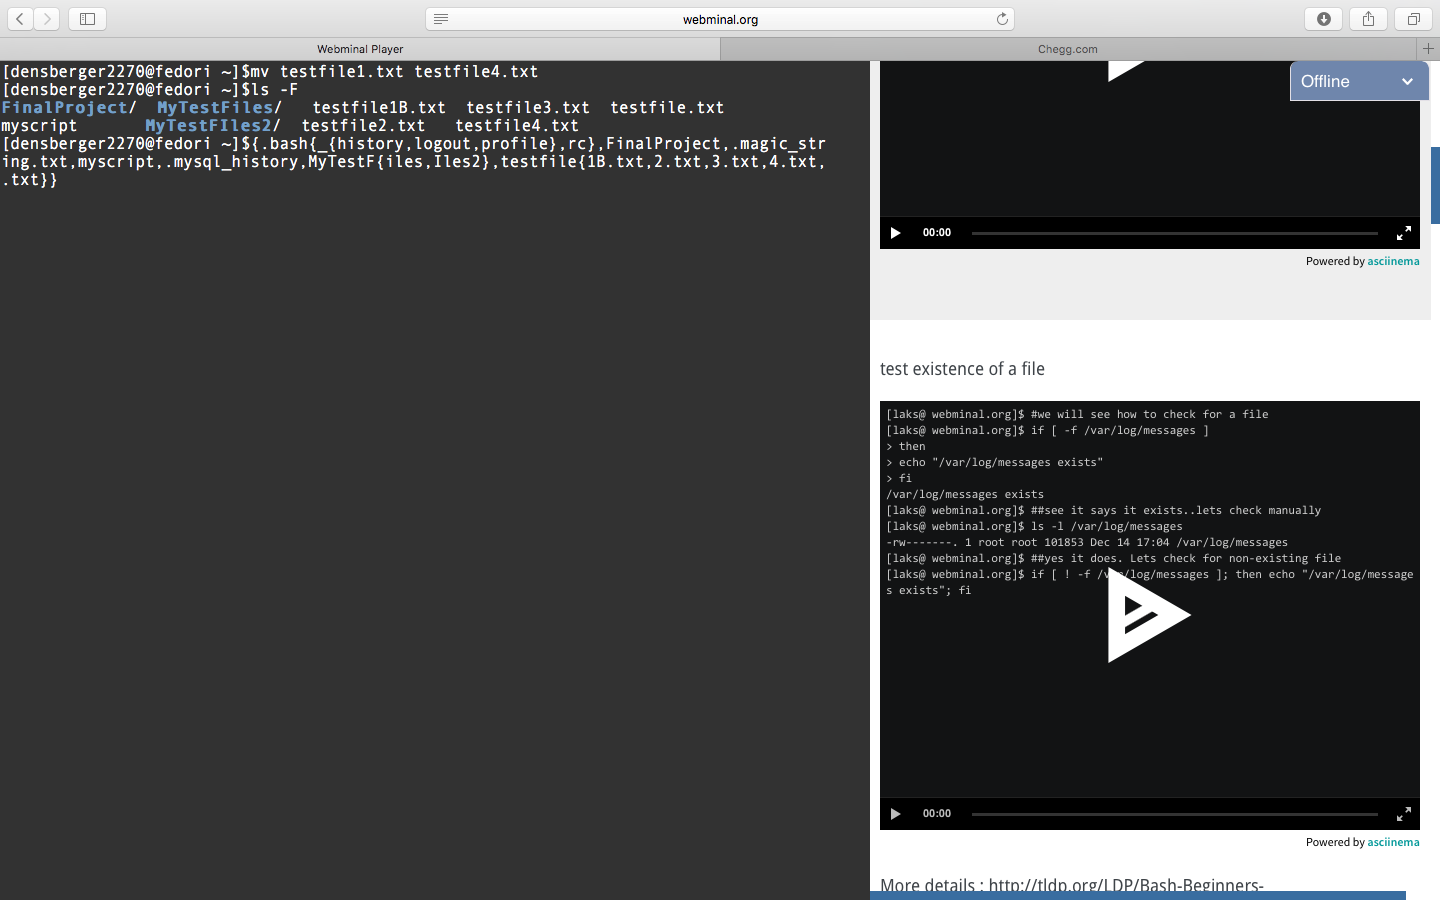Image resolution: width=1440 pixels, height=900 pixels.
Task: Click the 00:00 time on upper player
Action: (x=937, y=233)
